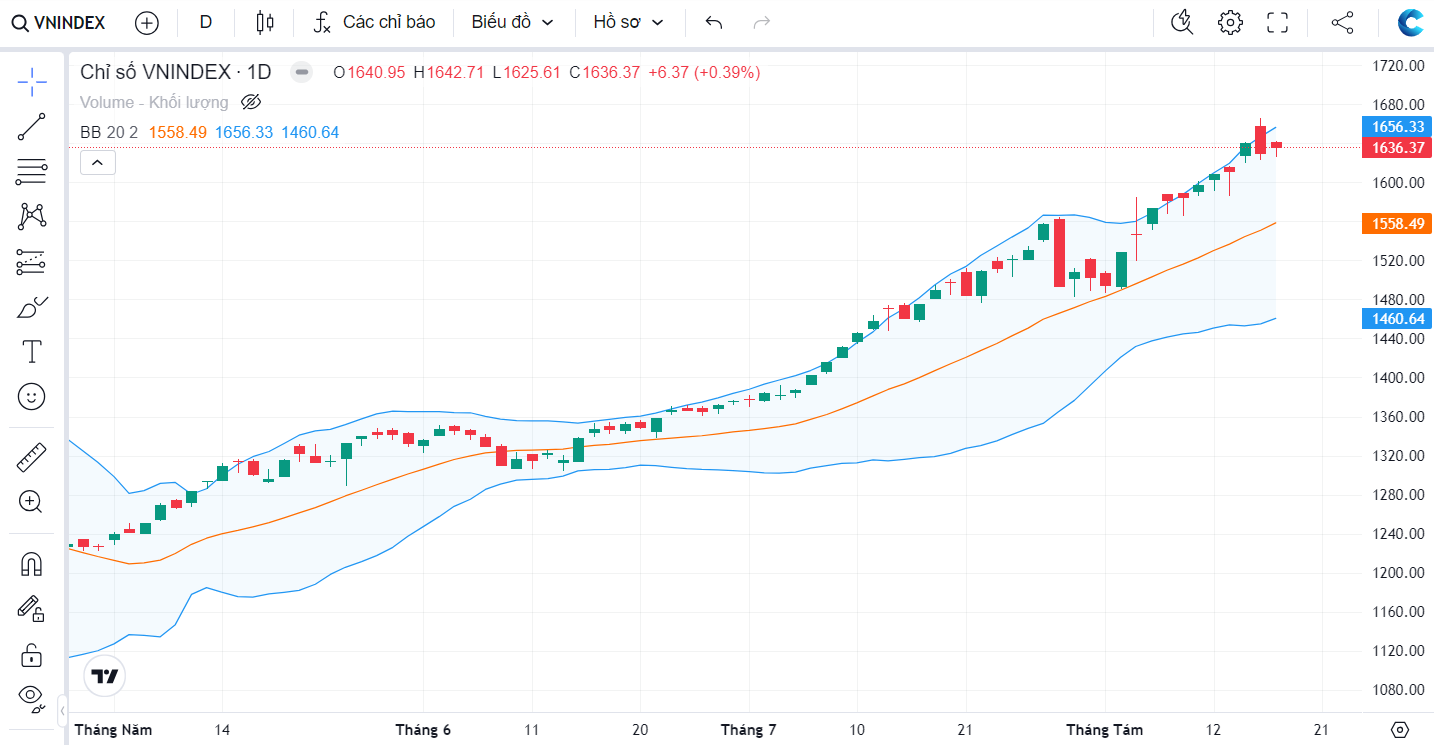Click the Volume - Khối lượng label
This screenshot has width=1434, height=745.
pyautogui.click(x=154, y=102)
